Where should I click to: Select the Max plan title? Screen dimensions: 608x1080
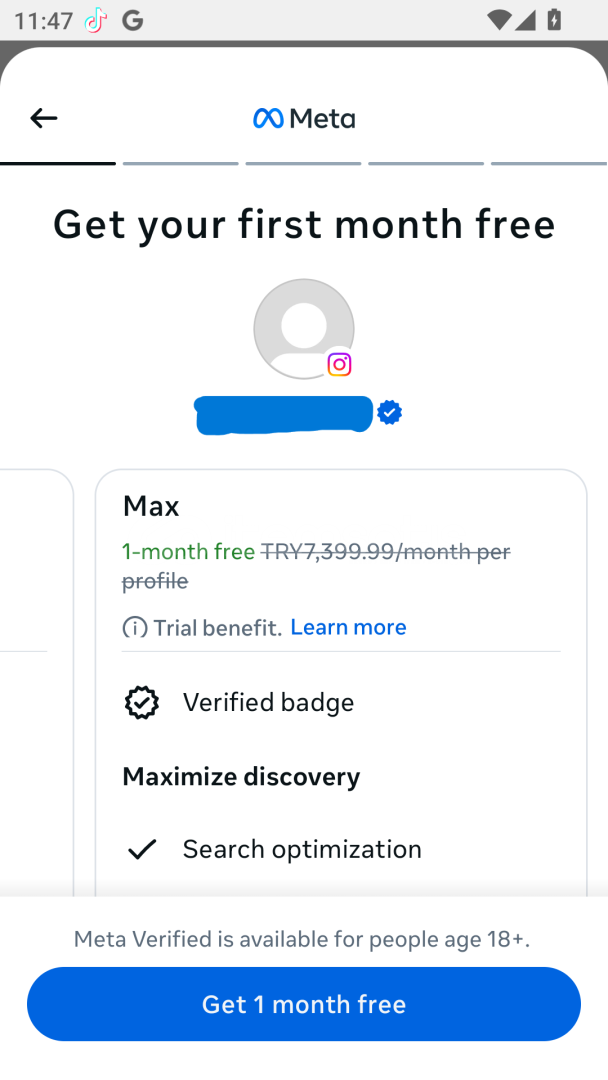[x=151, y=506]
